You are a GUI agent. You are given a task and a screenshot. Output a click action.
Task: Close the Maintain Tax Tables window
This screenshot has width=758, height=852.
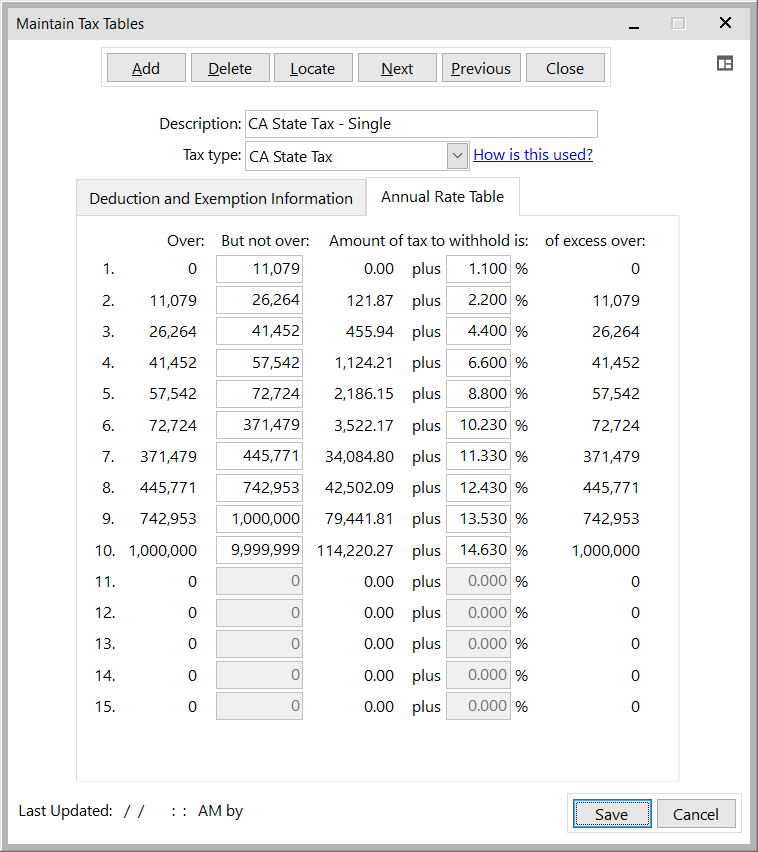coord(725,23)
